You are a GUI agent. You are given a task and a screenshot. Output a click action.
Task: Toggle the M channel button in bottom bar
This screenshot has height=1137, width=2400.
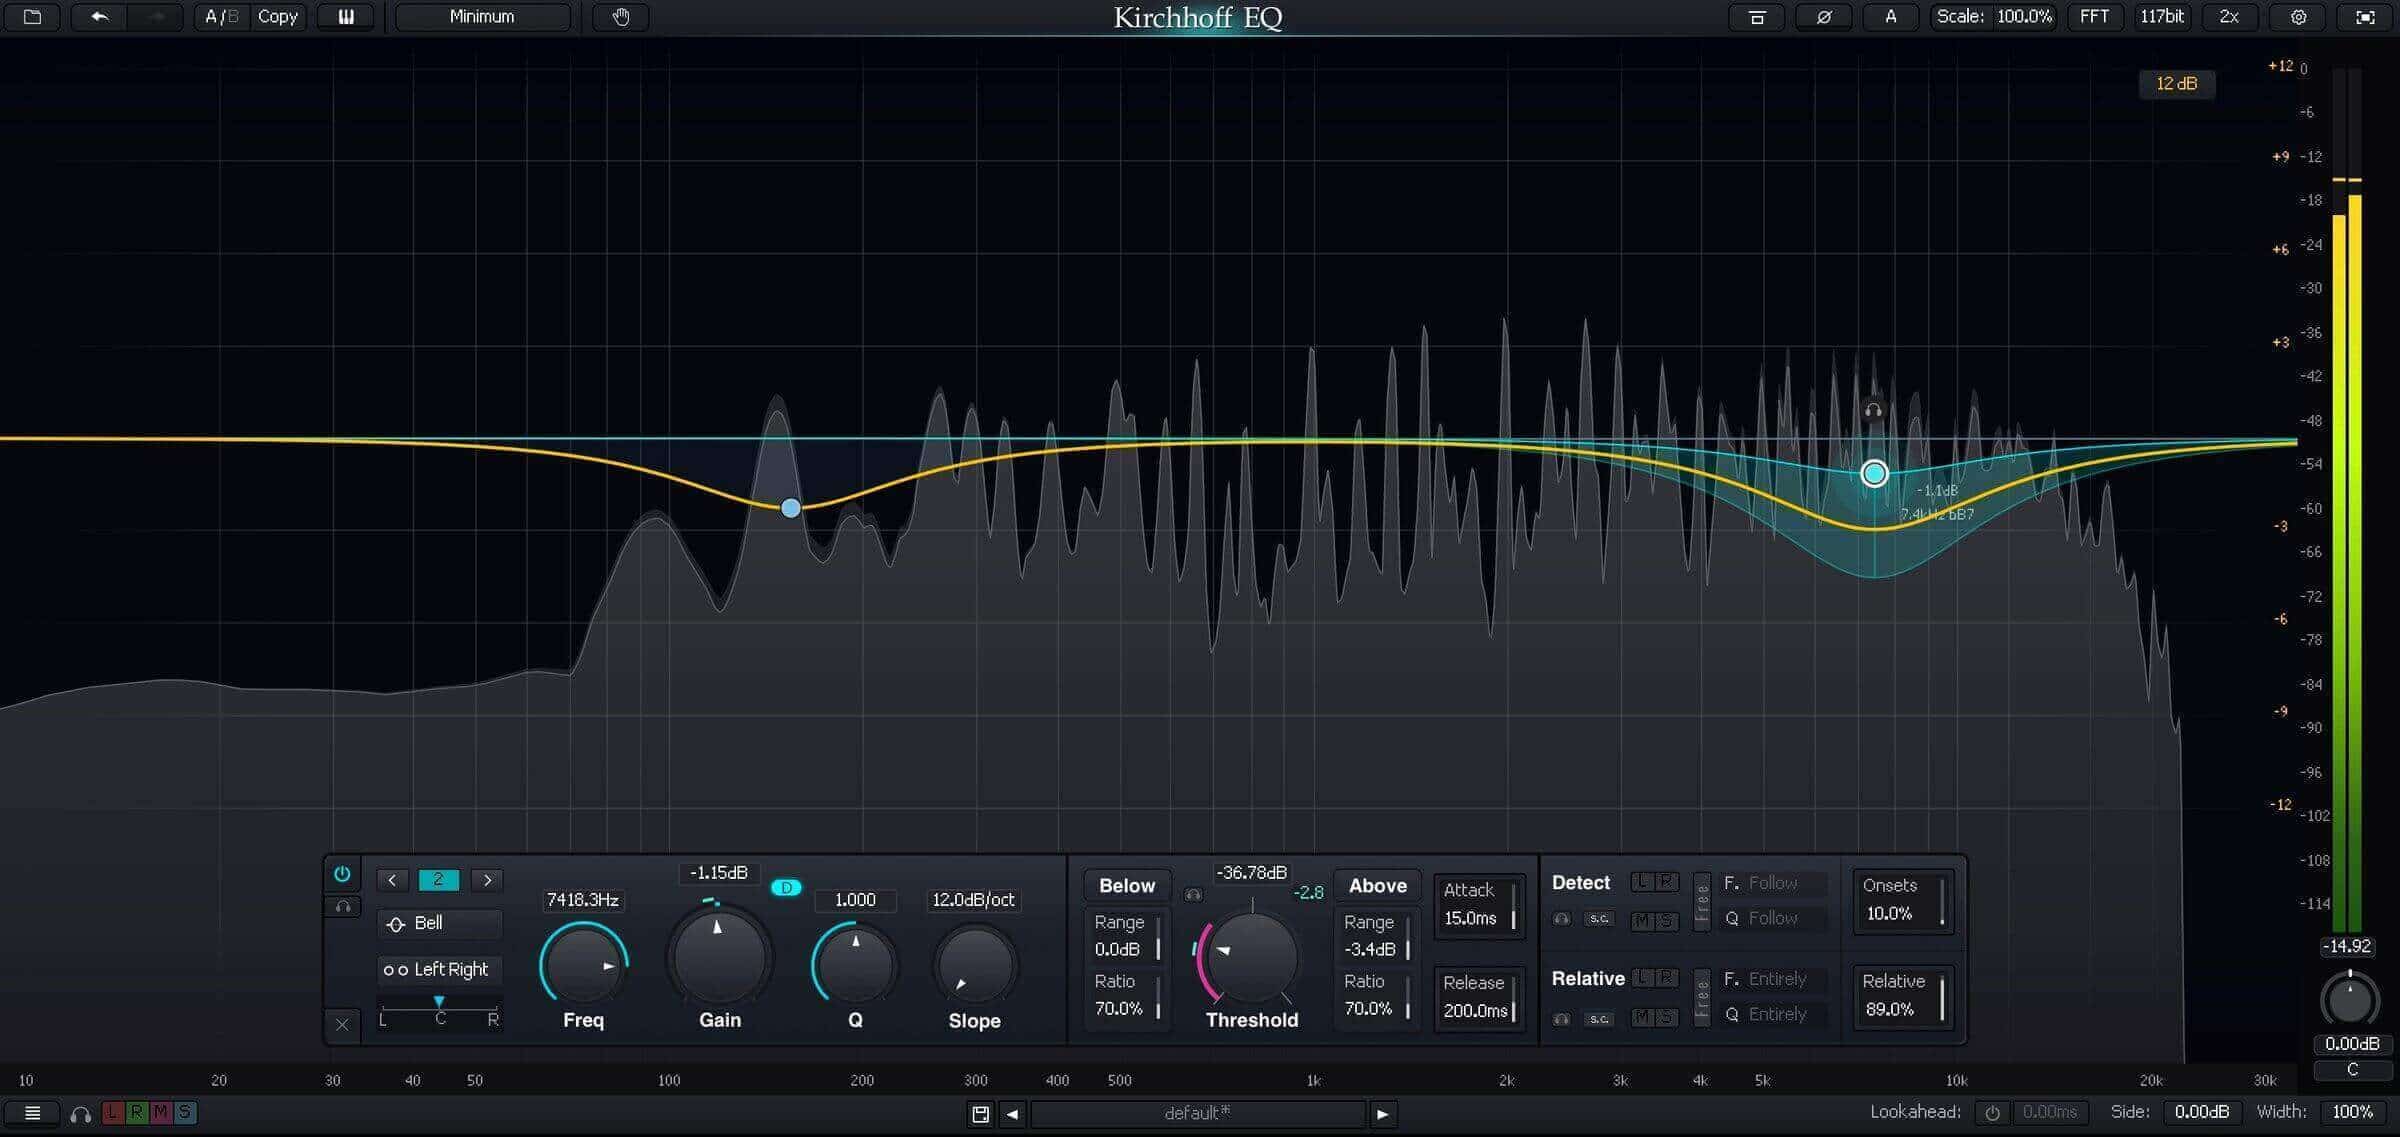[160, 1112]
